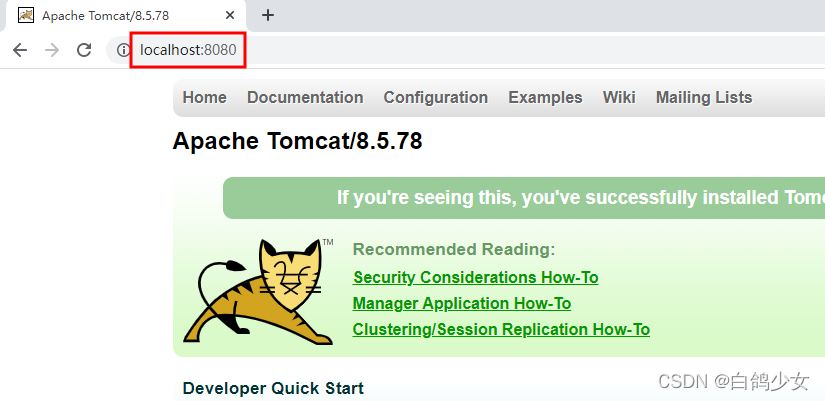Open the Mailing Lists navigation item
825x401 pixels.
[x=704, y=97]
